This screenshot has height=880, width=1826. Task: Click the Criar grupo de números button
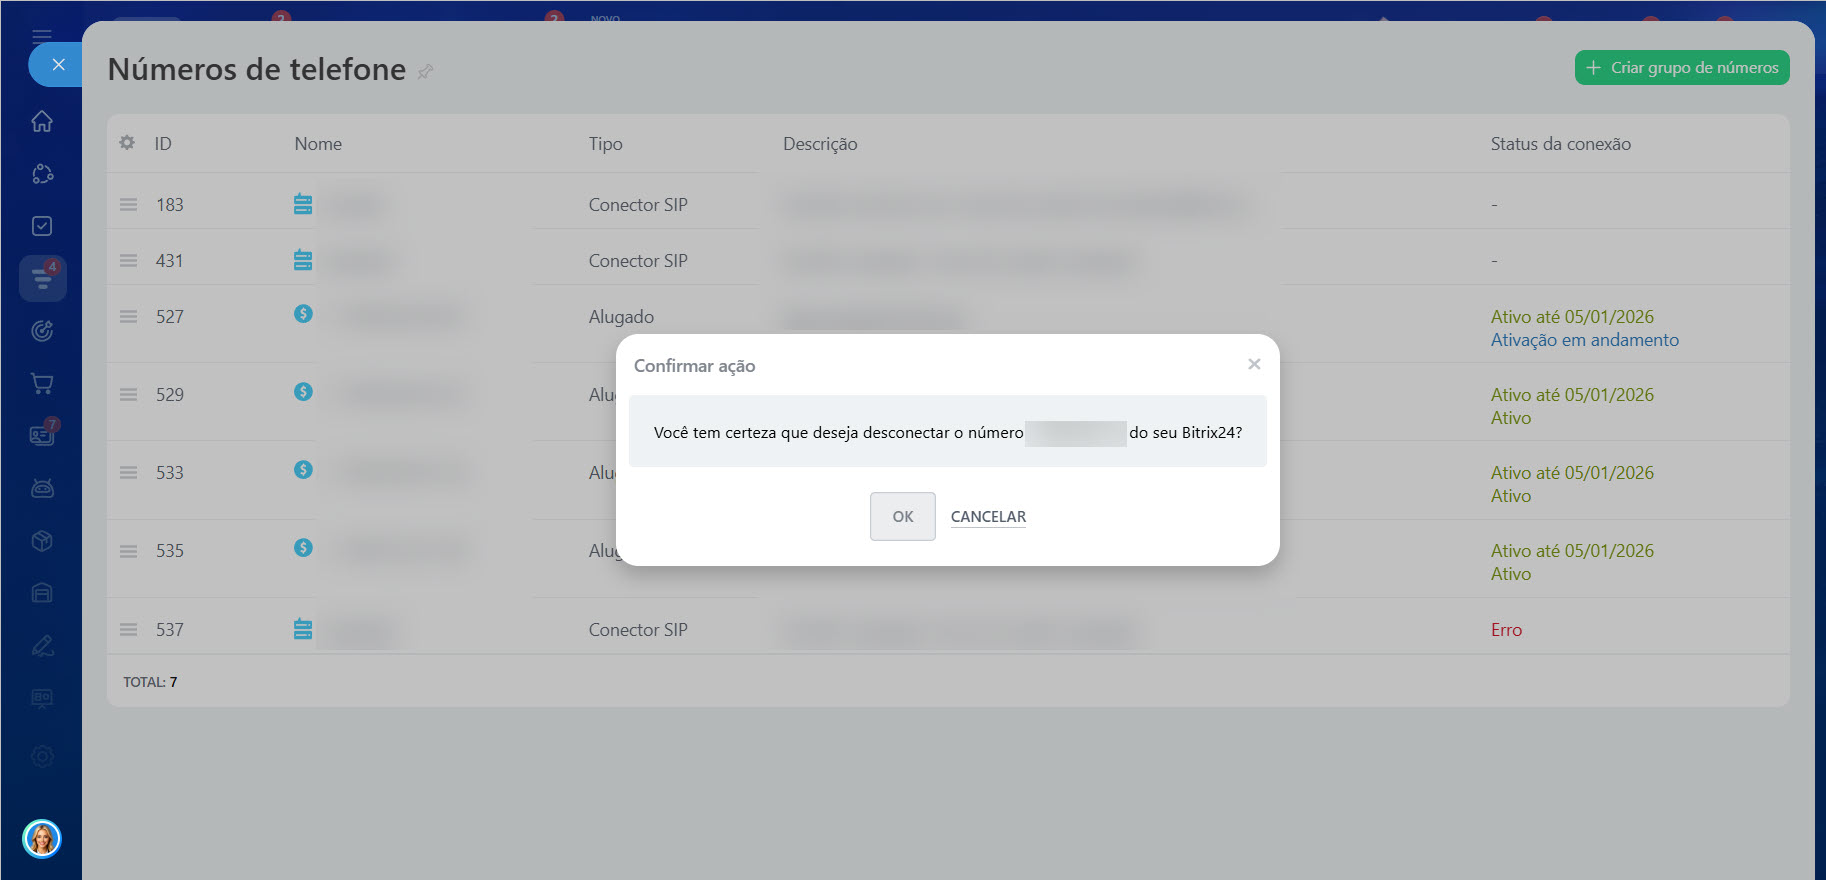[x=1681, y=68]
